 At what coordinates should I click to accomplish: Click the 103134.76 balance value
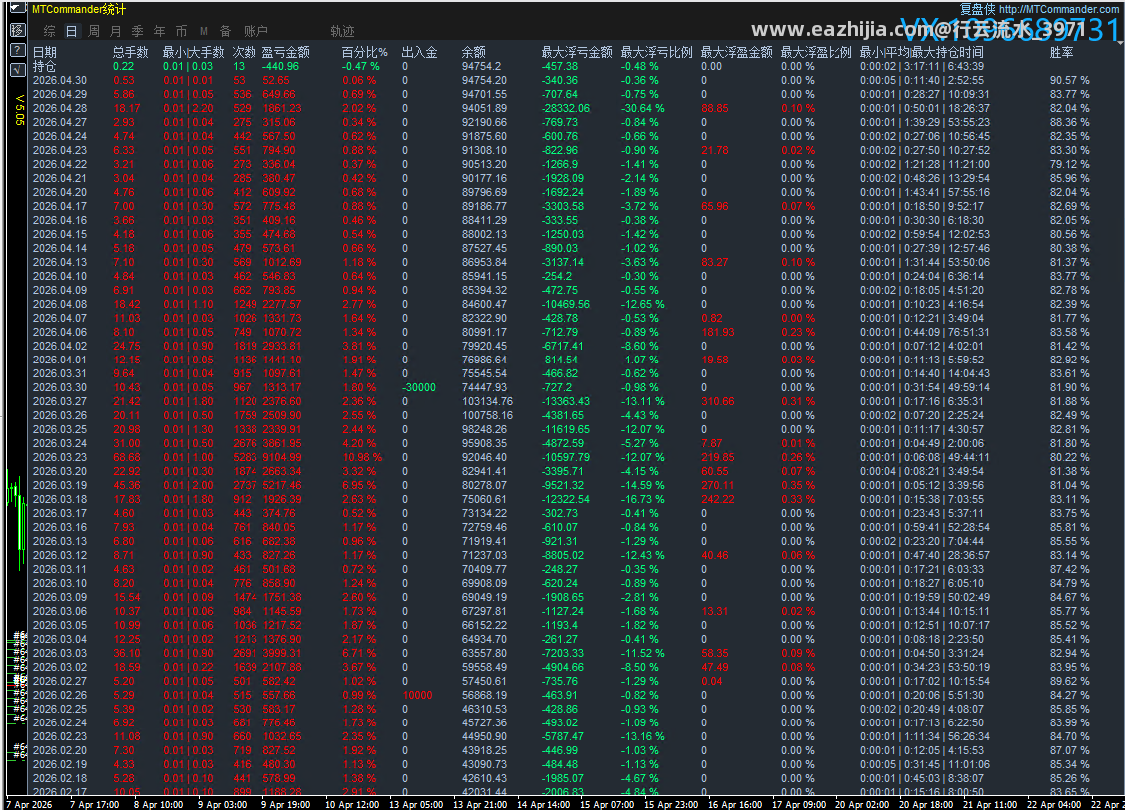(487, 401)
